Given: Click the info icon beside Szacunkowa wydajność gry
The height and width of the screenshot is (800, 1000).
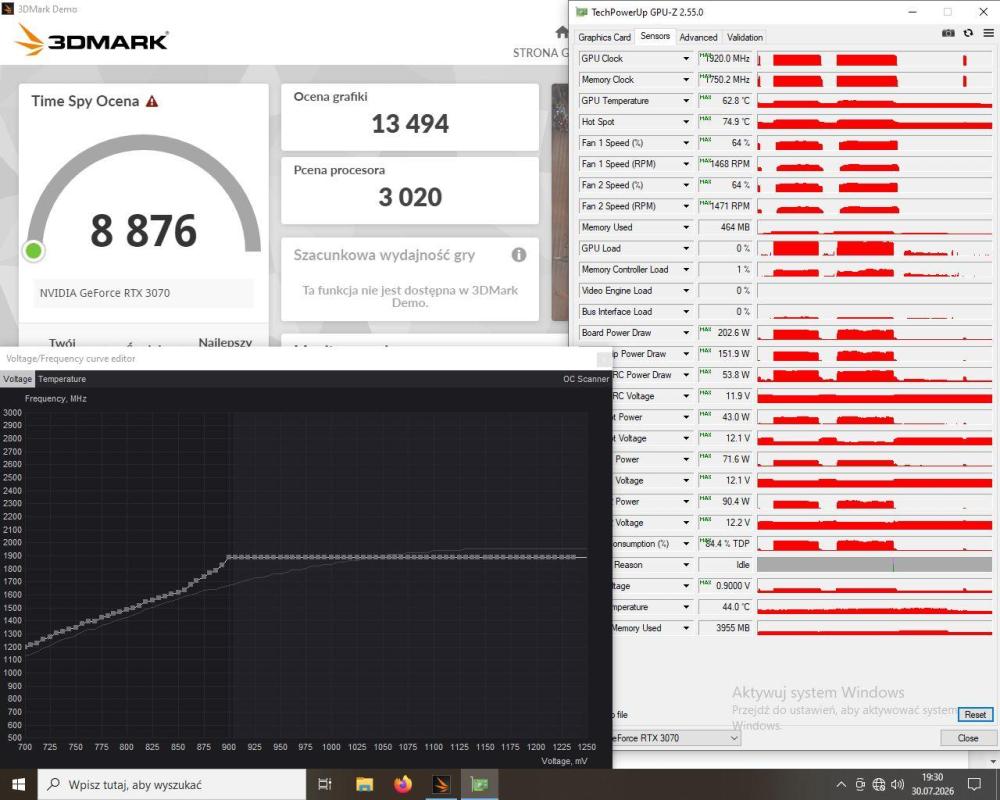Looking at the screenshot, I should pyautogui.click(x=519, y=255).
